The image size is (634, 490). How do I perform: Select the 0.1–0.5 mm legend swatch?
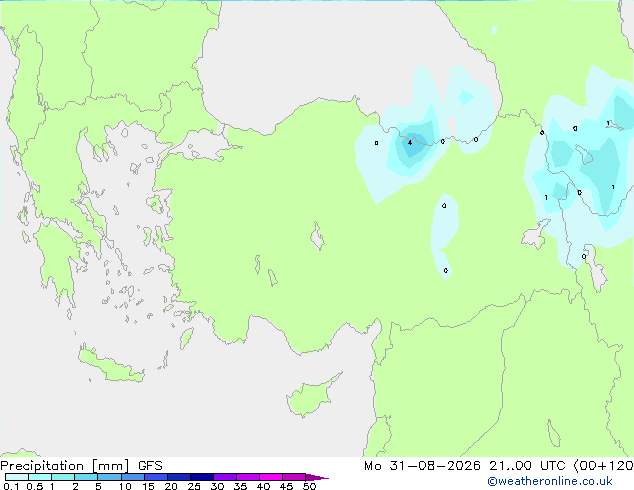coord(17,477)
